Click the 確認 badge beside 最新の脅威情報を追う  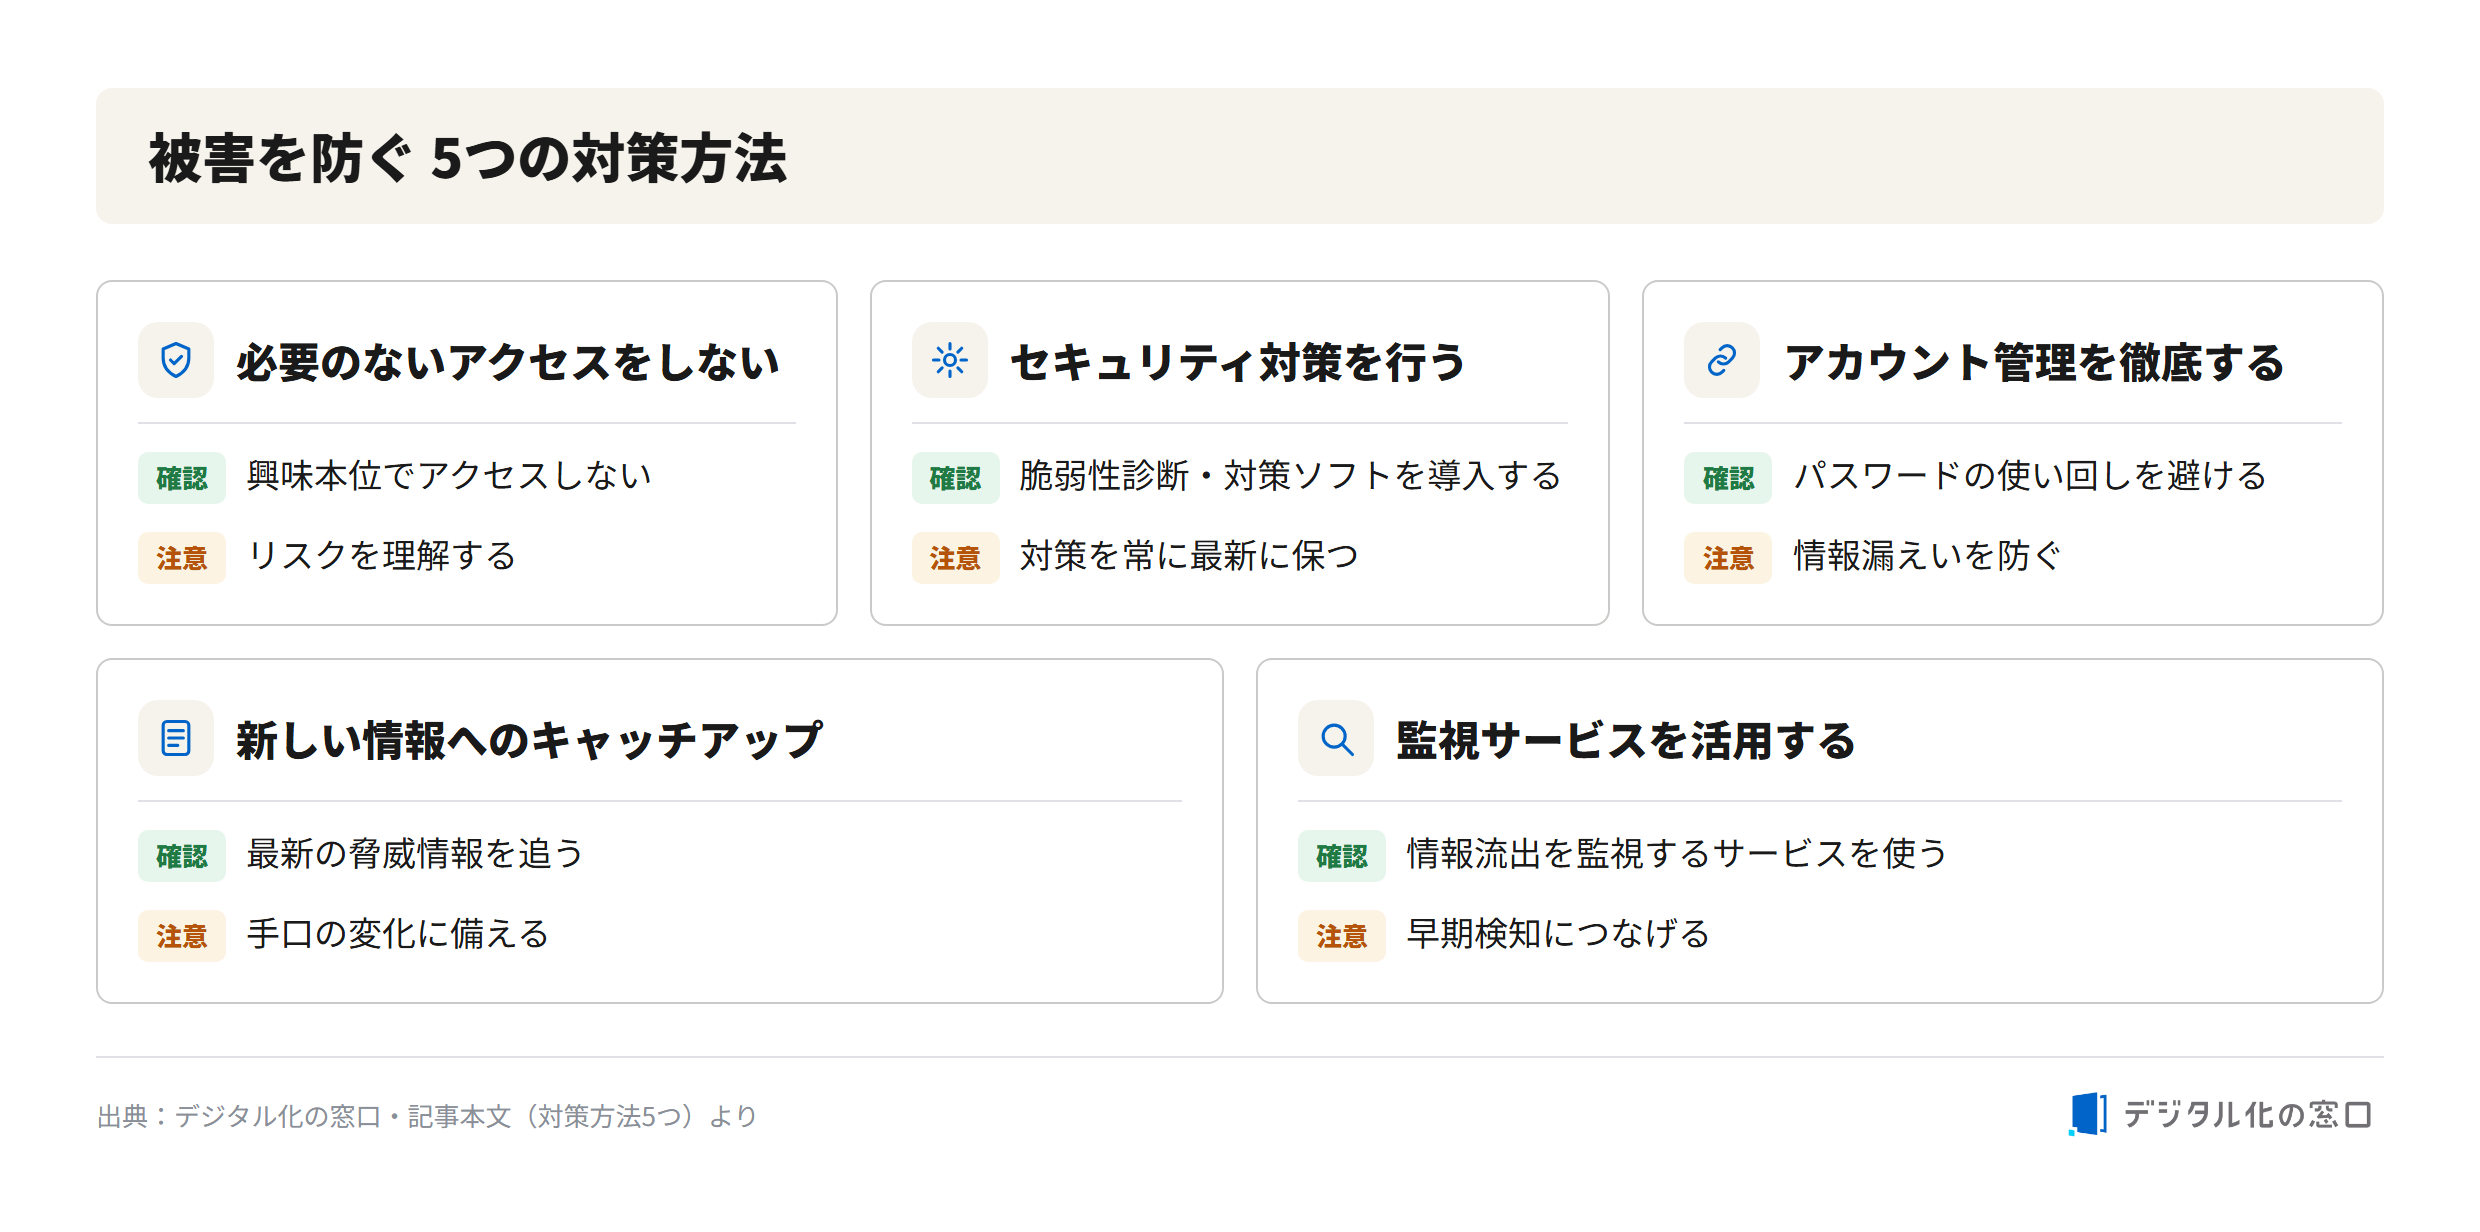coord(182,856)
